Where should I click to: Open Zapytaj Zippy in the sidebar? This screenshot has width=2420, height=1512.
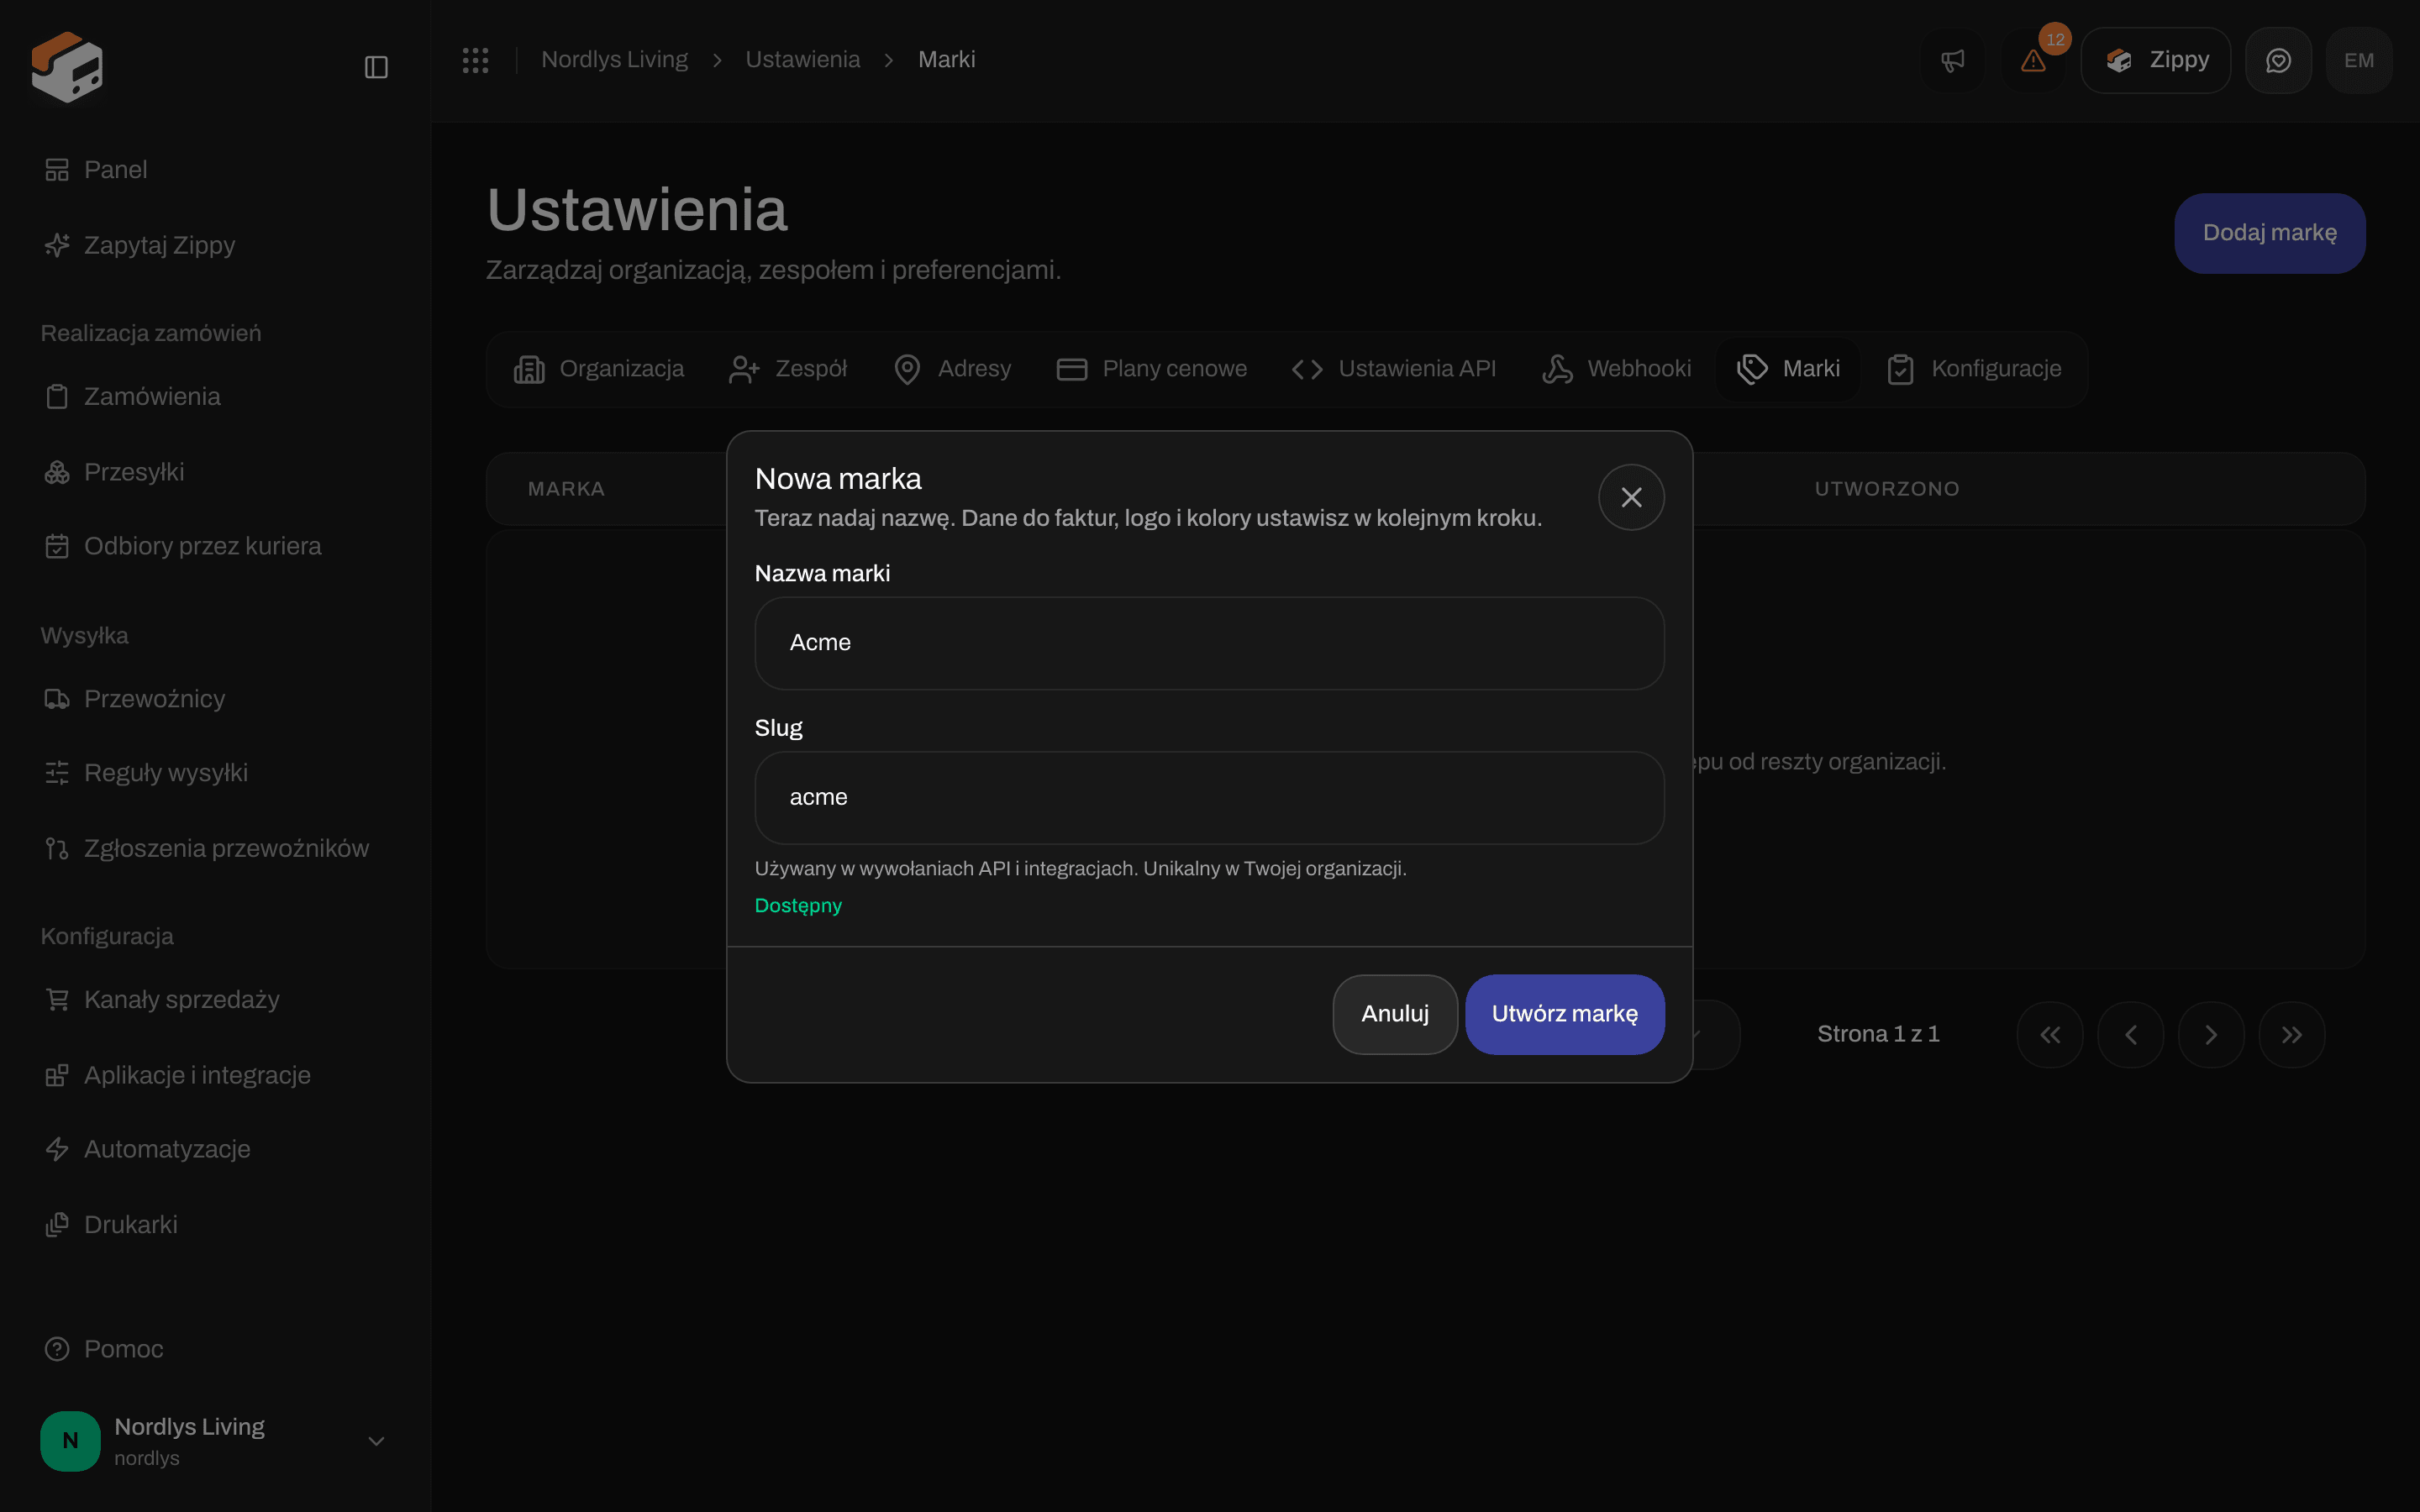(x=216, y=245)
